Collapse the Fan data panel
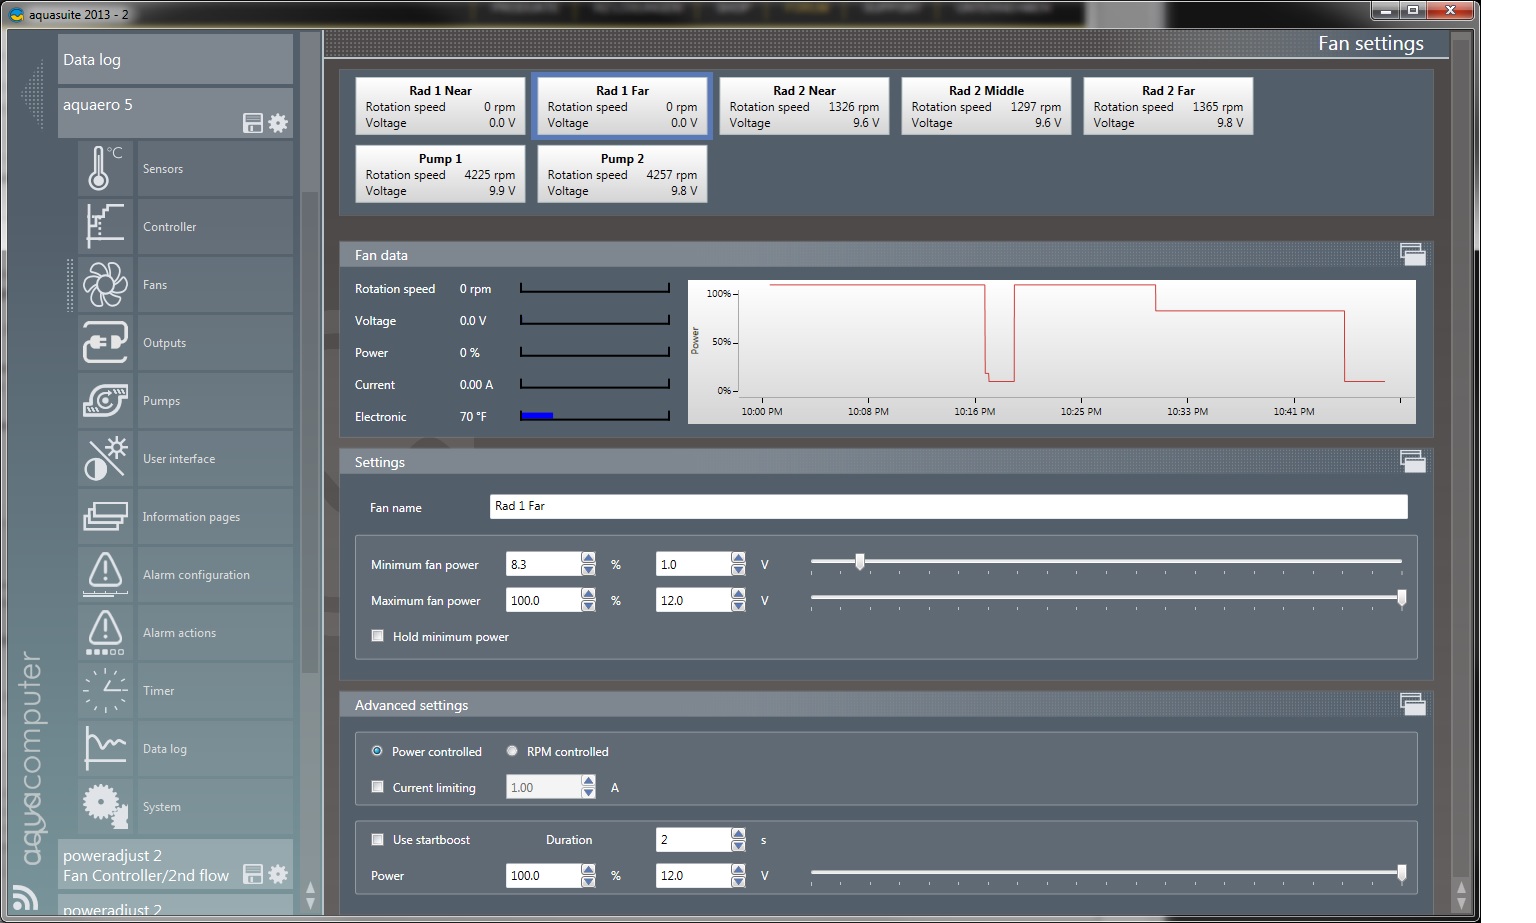This screenshot has height=923, width=1536. (x=1412, y=255)
